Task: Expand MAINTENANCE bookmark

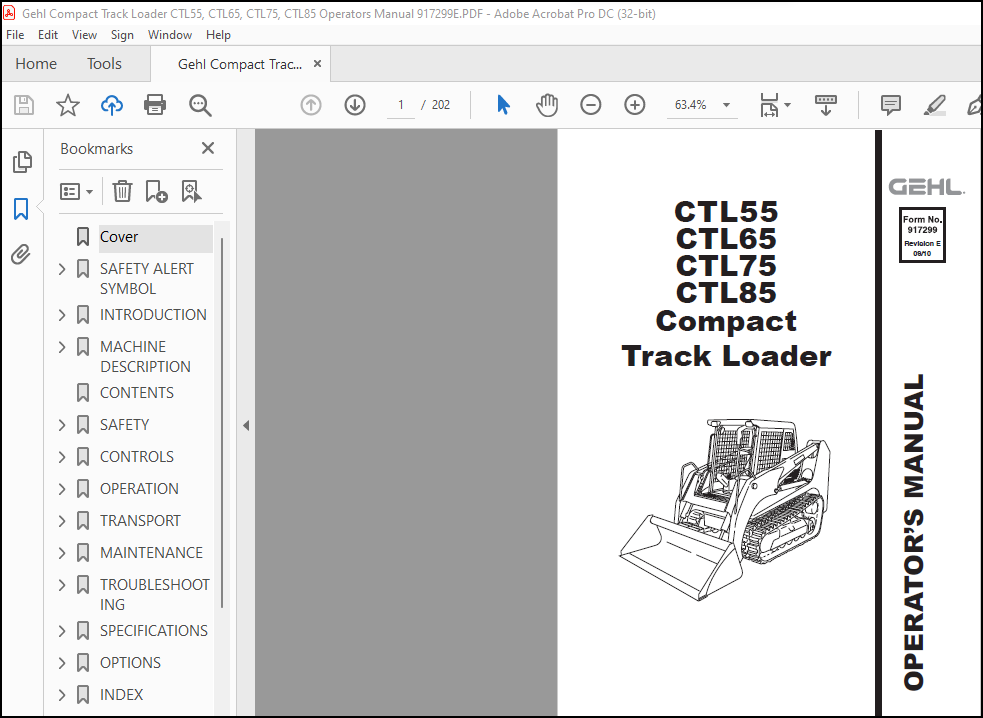Action: pyautogui.click(x=62, y=552)
